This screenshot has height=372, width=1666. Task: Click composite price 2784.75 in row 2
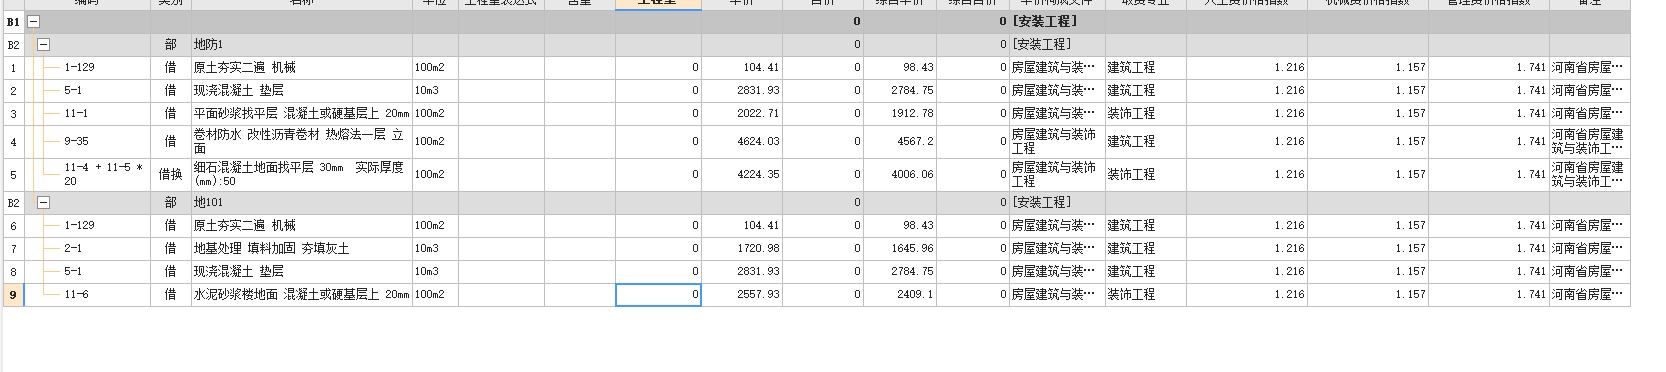click(913, 91)
